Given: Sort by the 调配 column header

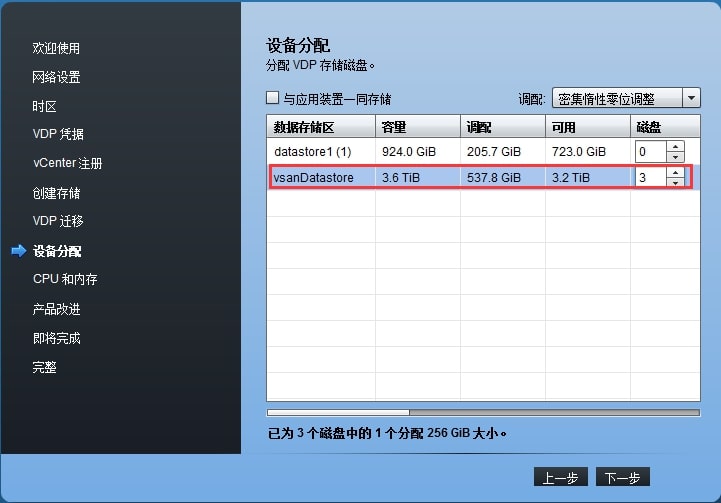Looking at the screenshot, I should (x=503, y=126).
